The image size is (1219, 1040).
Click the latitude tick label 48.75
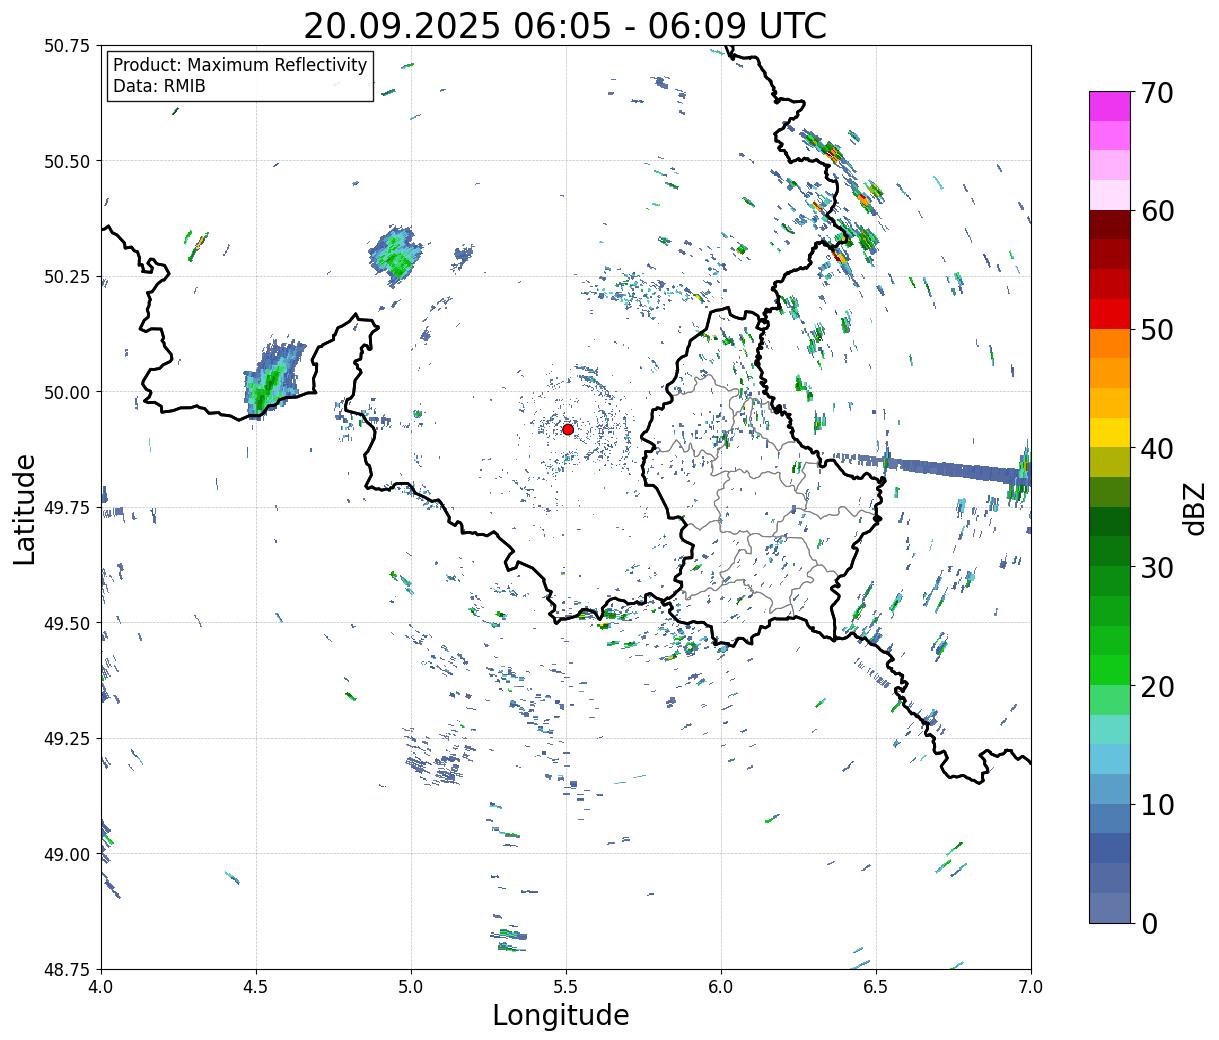(x=67, y=969)
